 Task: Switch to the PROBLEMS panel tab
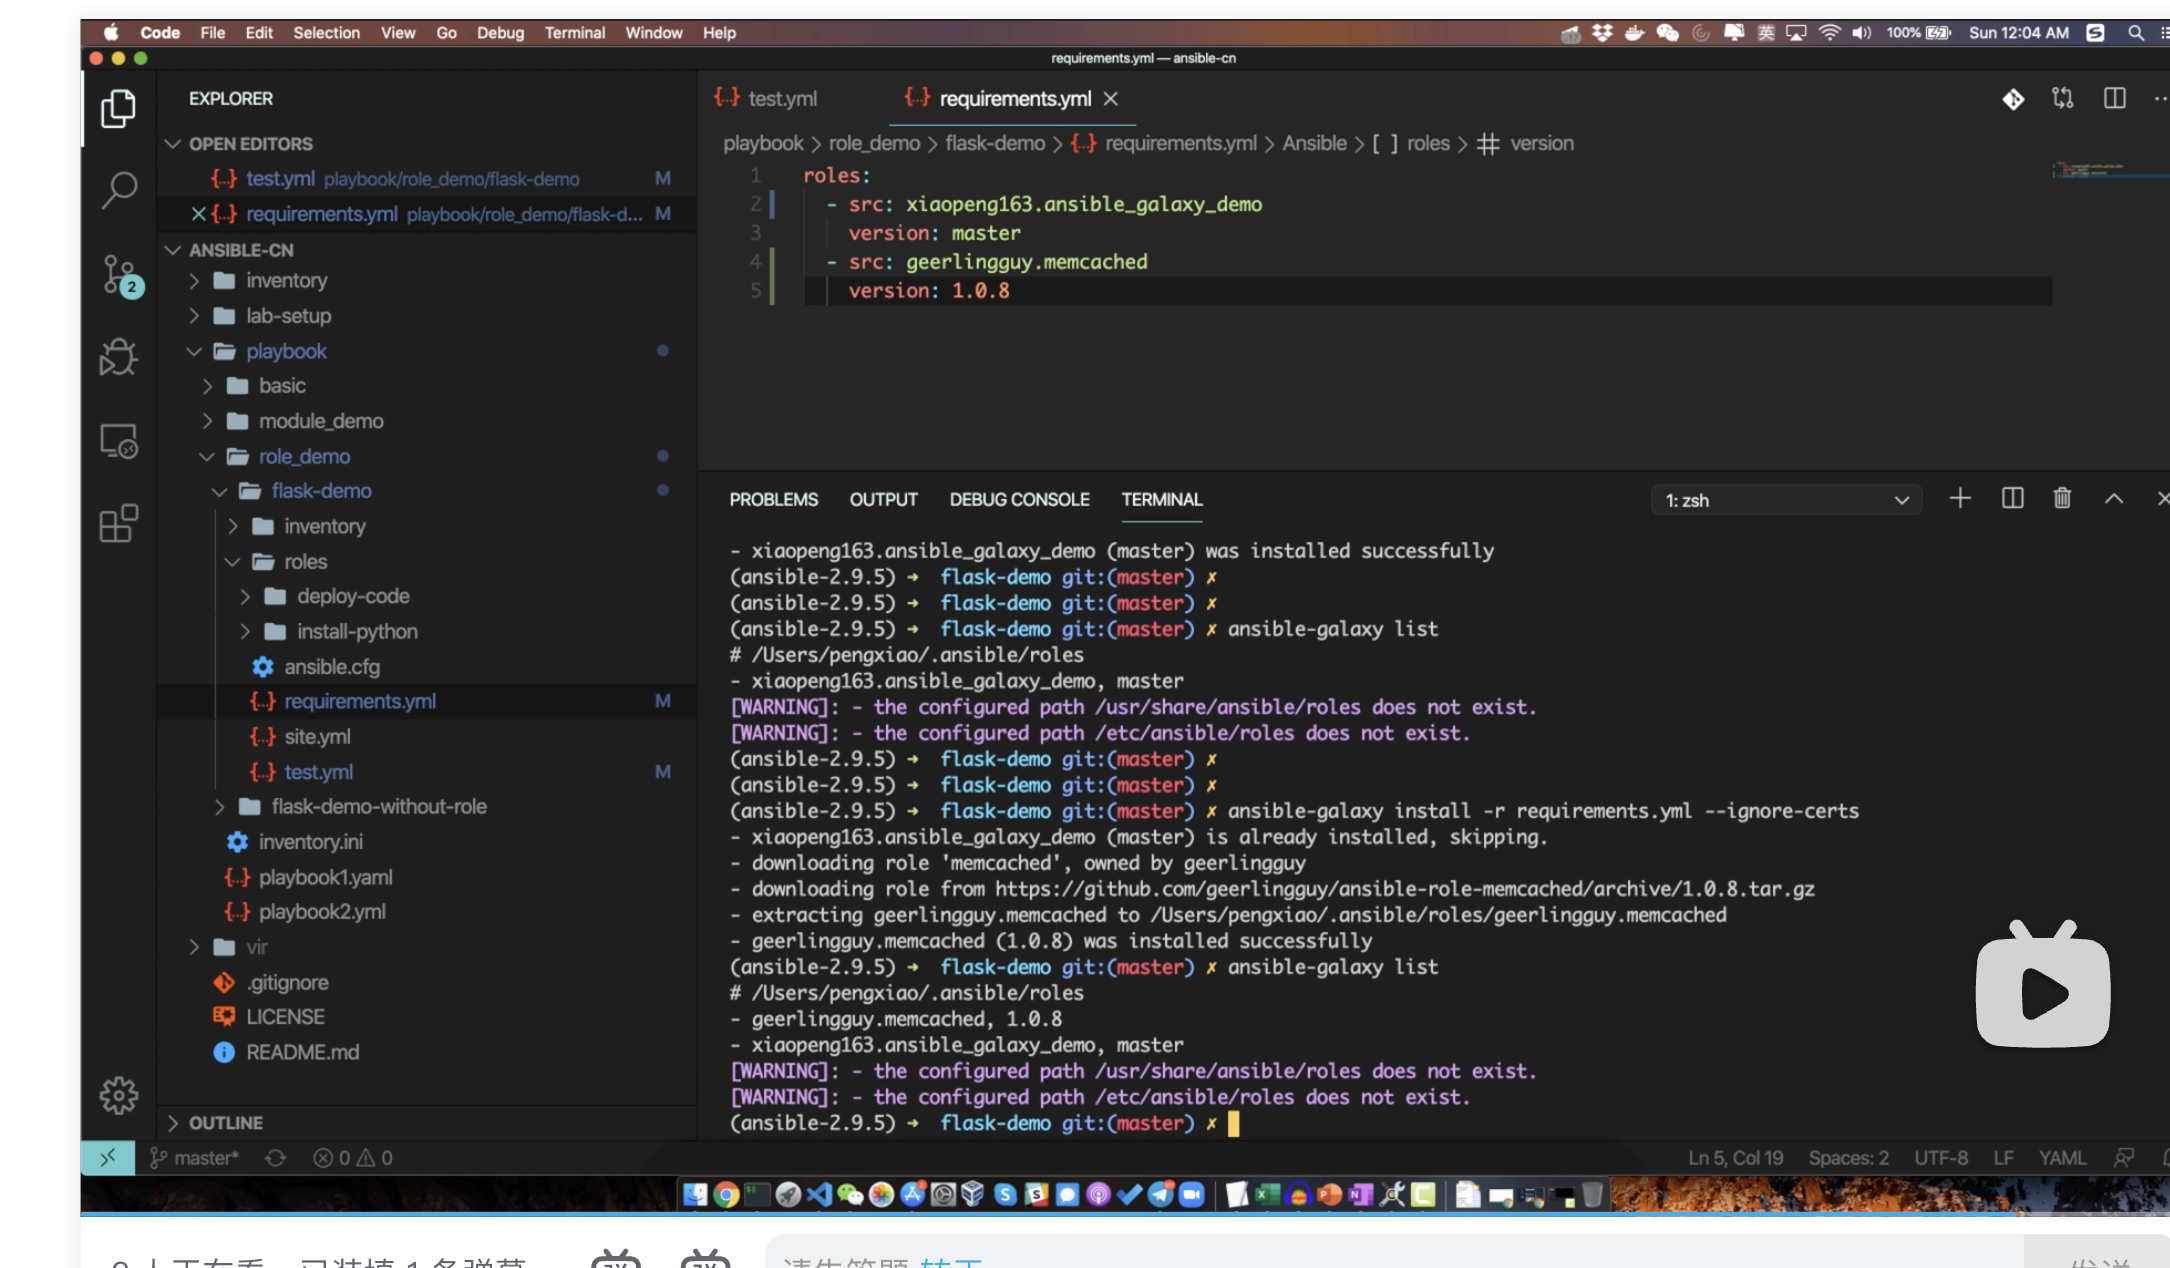(773, 499)
